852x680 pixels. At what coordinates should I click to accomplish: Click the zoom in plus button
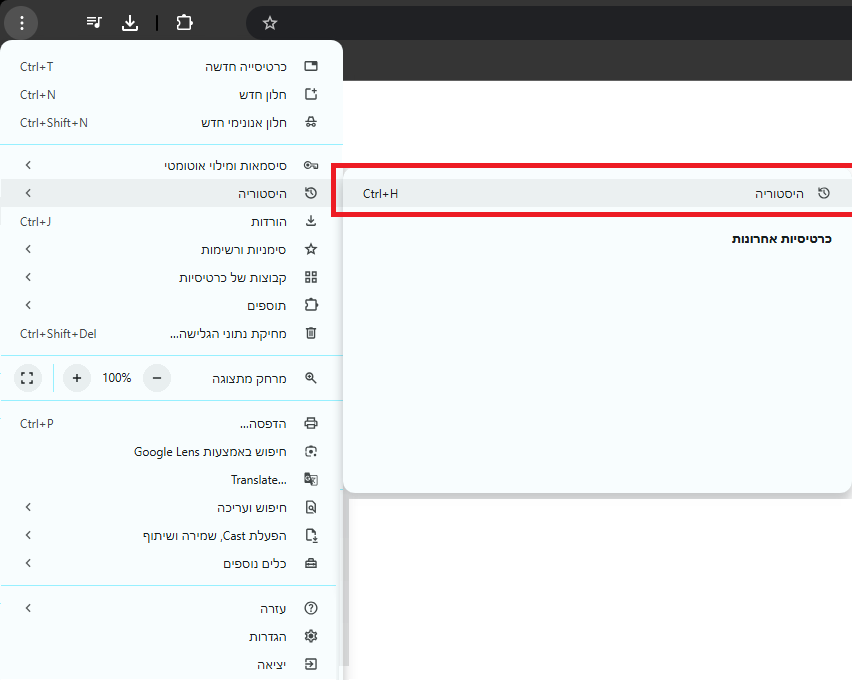tap(77, 378)
